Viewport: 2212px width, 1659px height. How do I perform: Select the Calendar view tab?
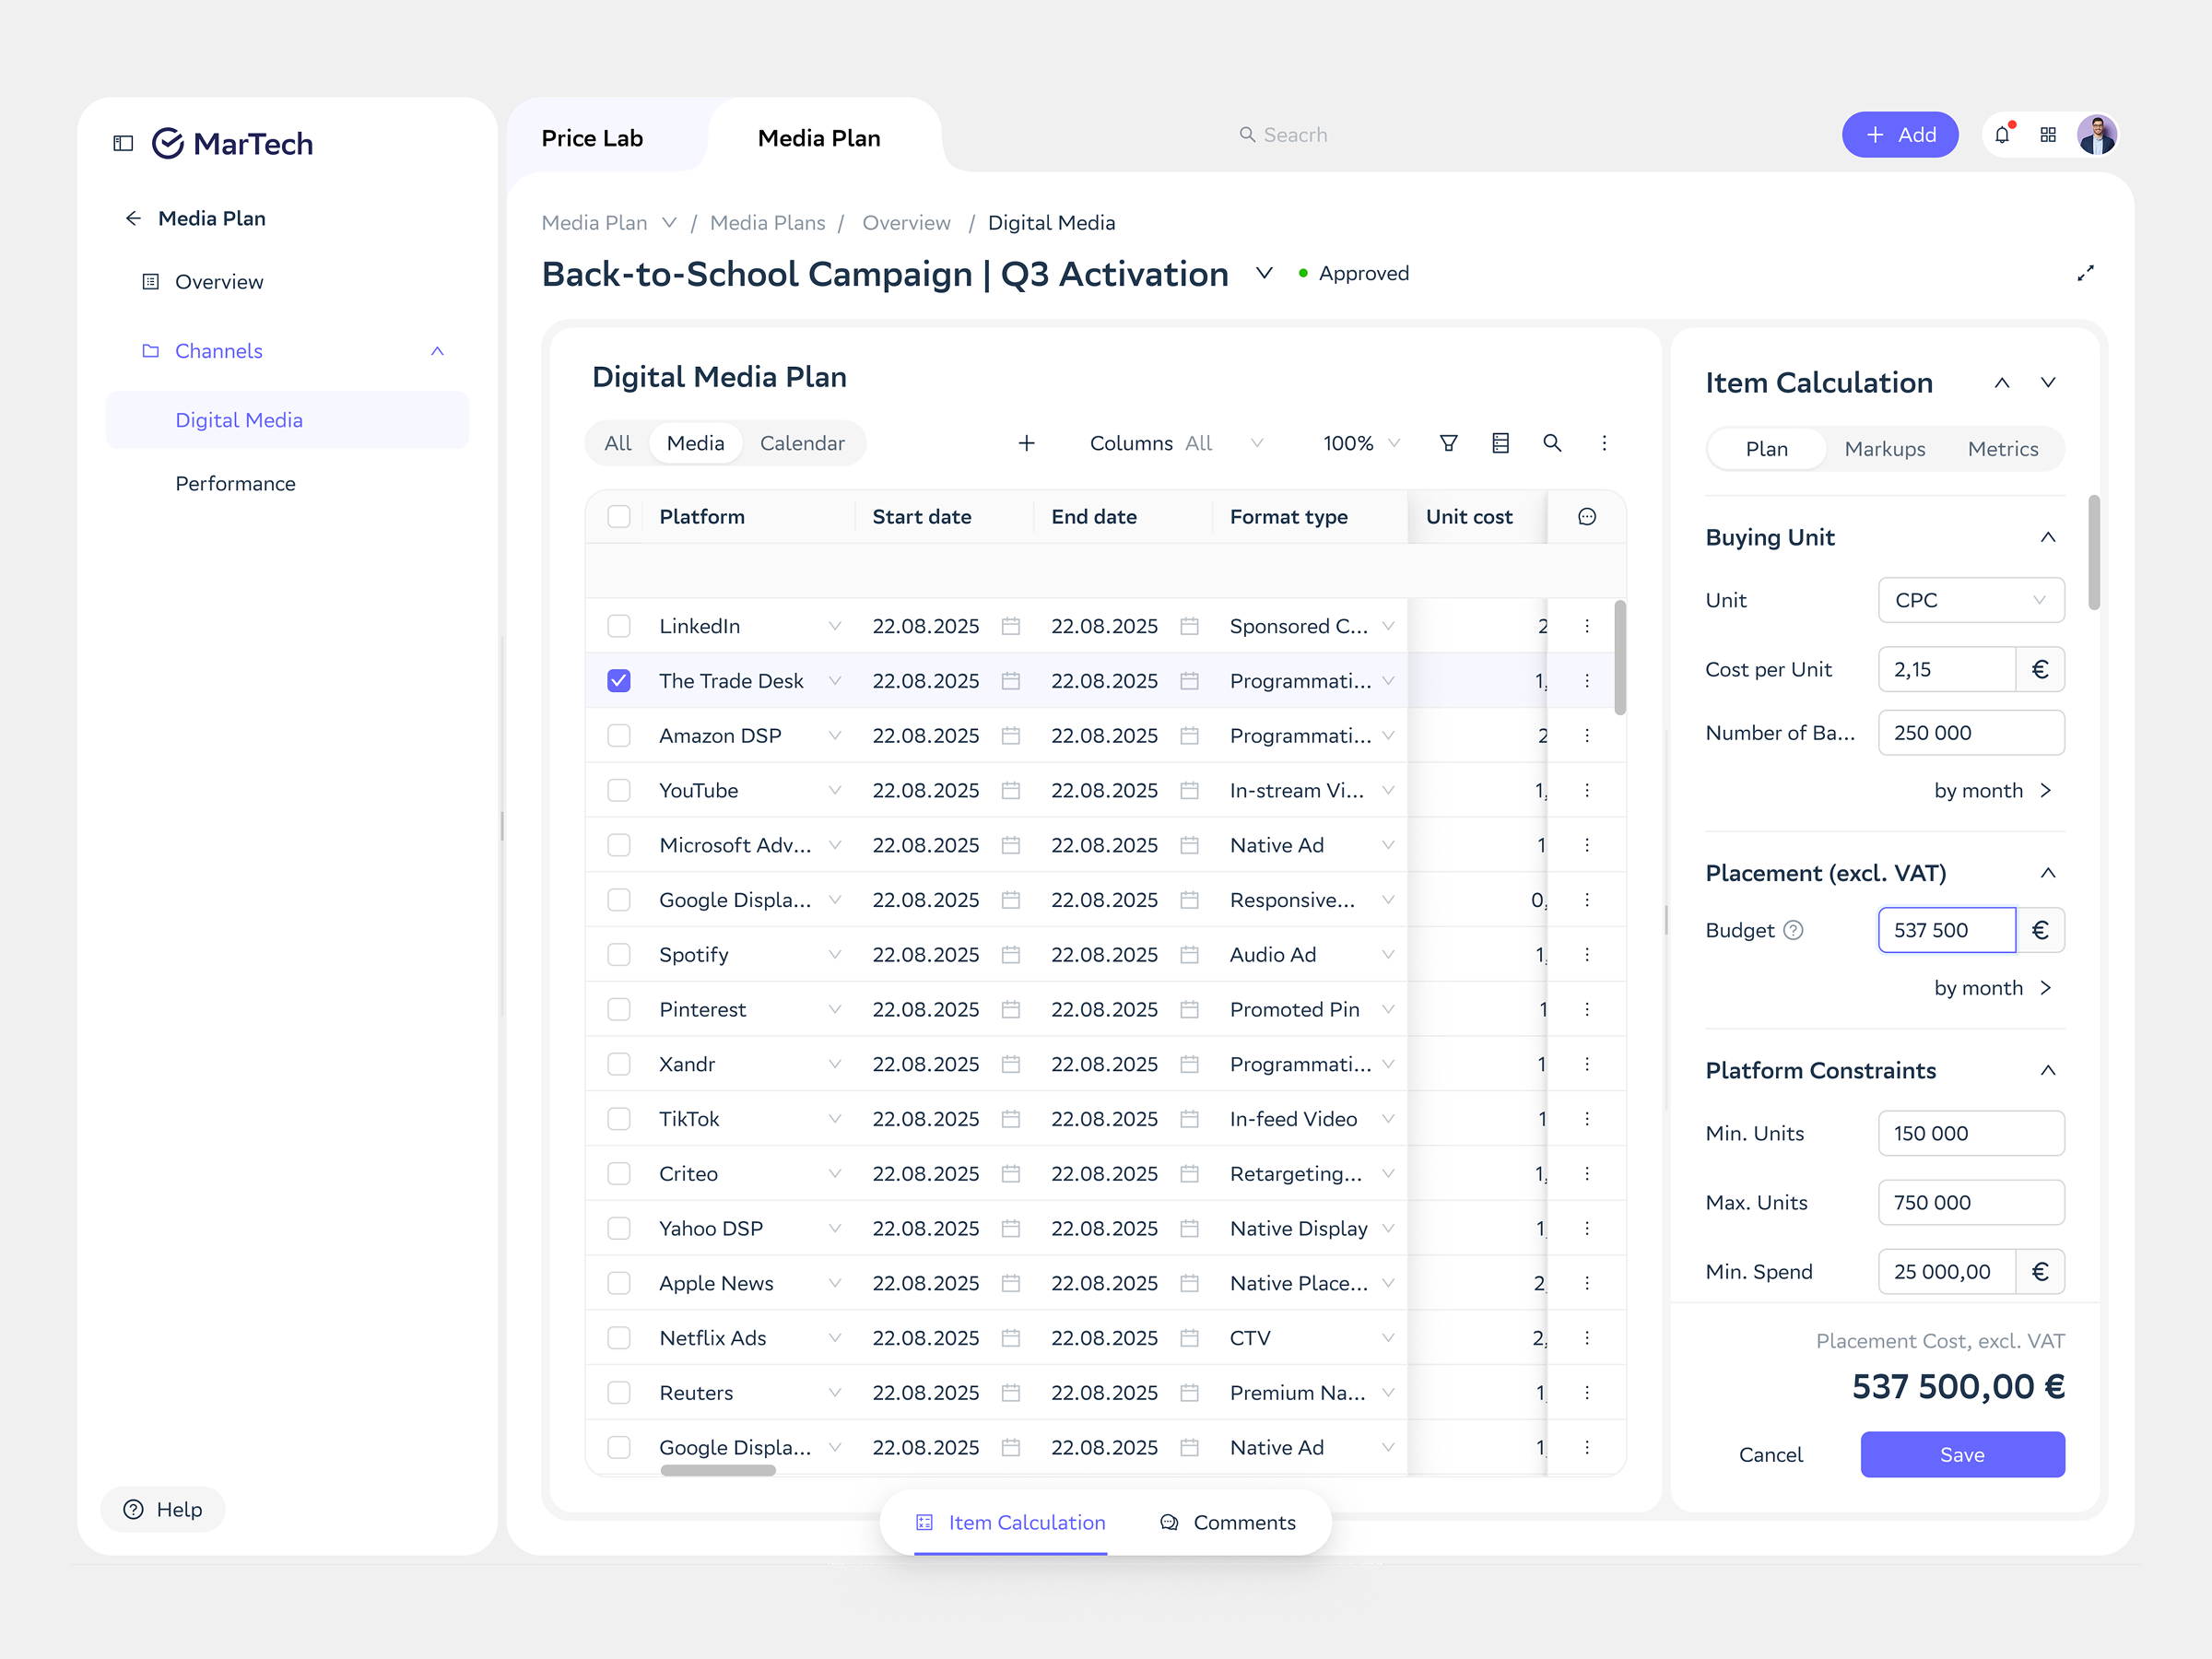[x=802, y=443]
